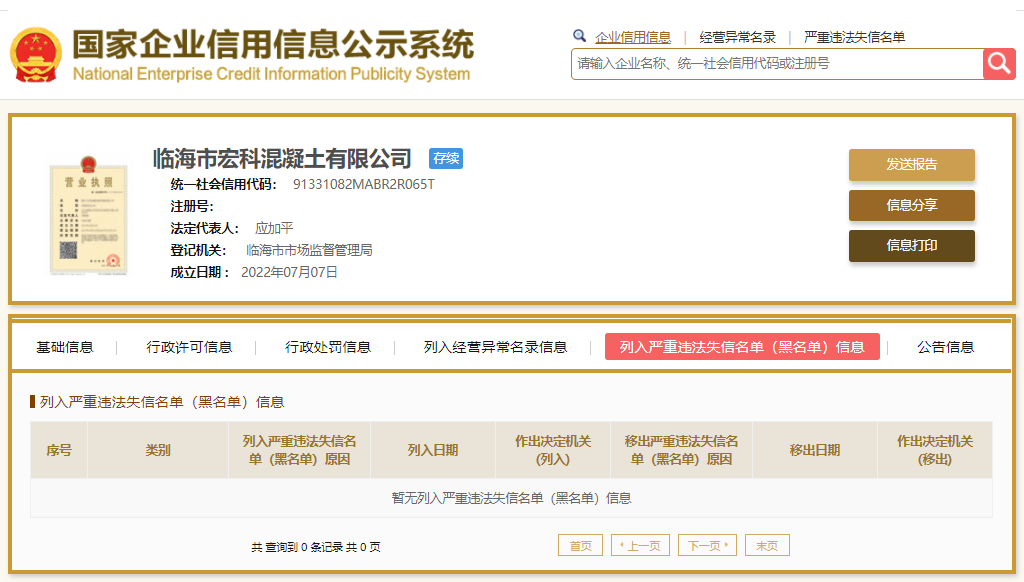
Task: Open the business license thumbnail image
Action: coord(88,216)
